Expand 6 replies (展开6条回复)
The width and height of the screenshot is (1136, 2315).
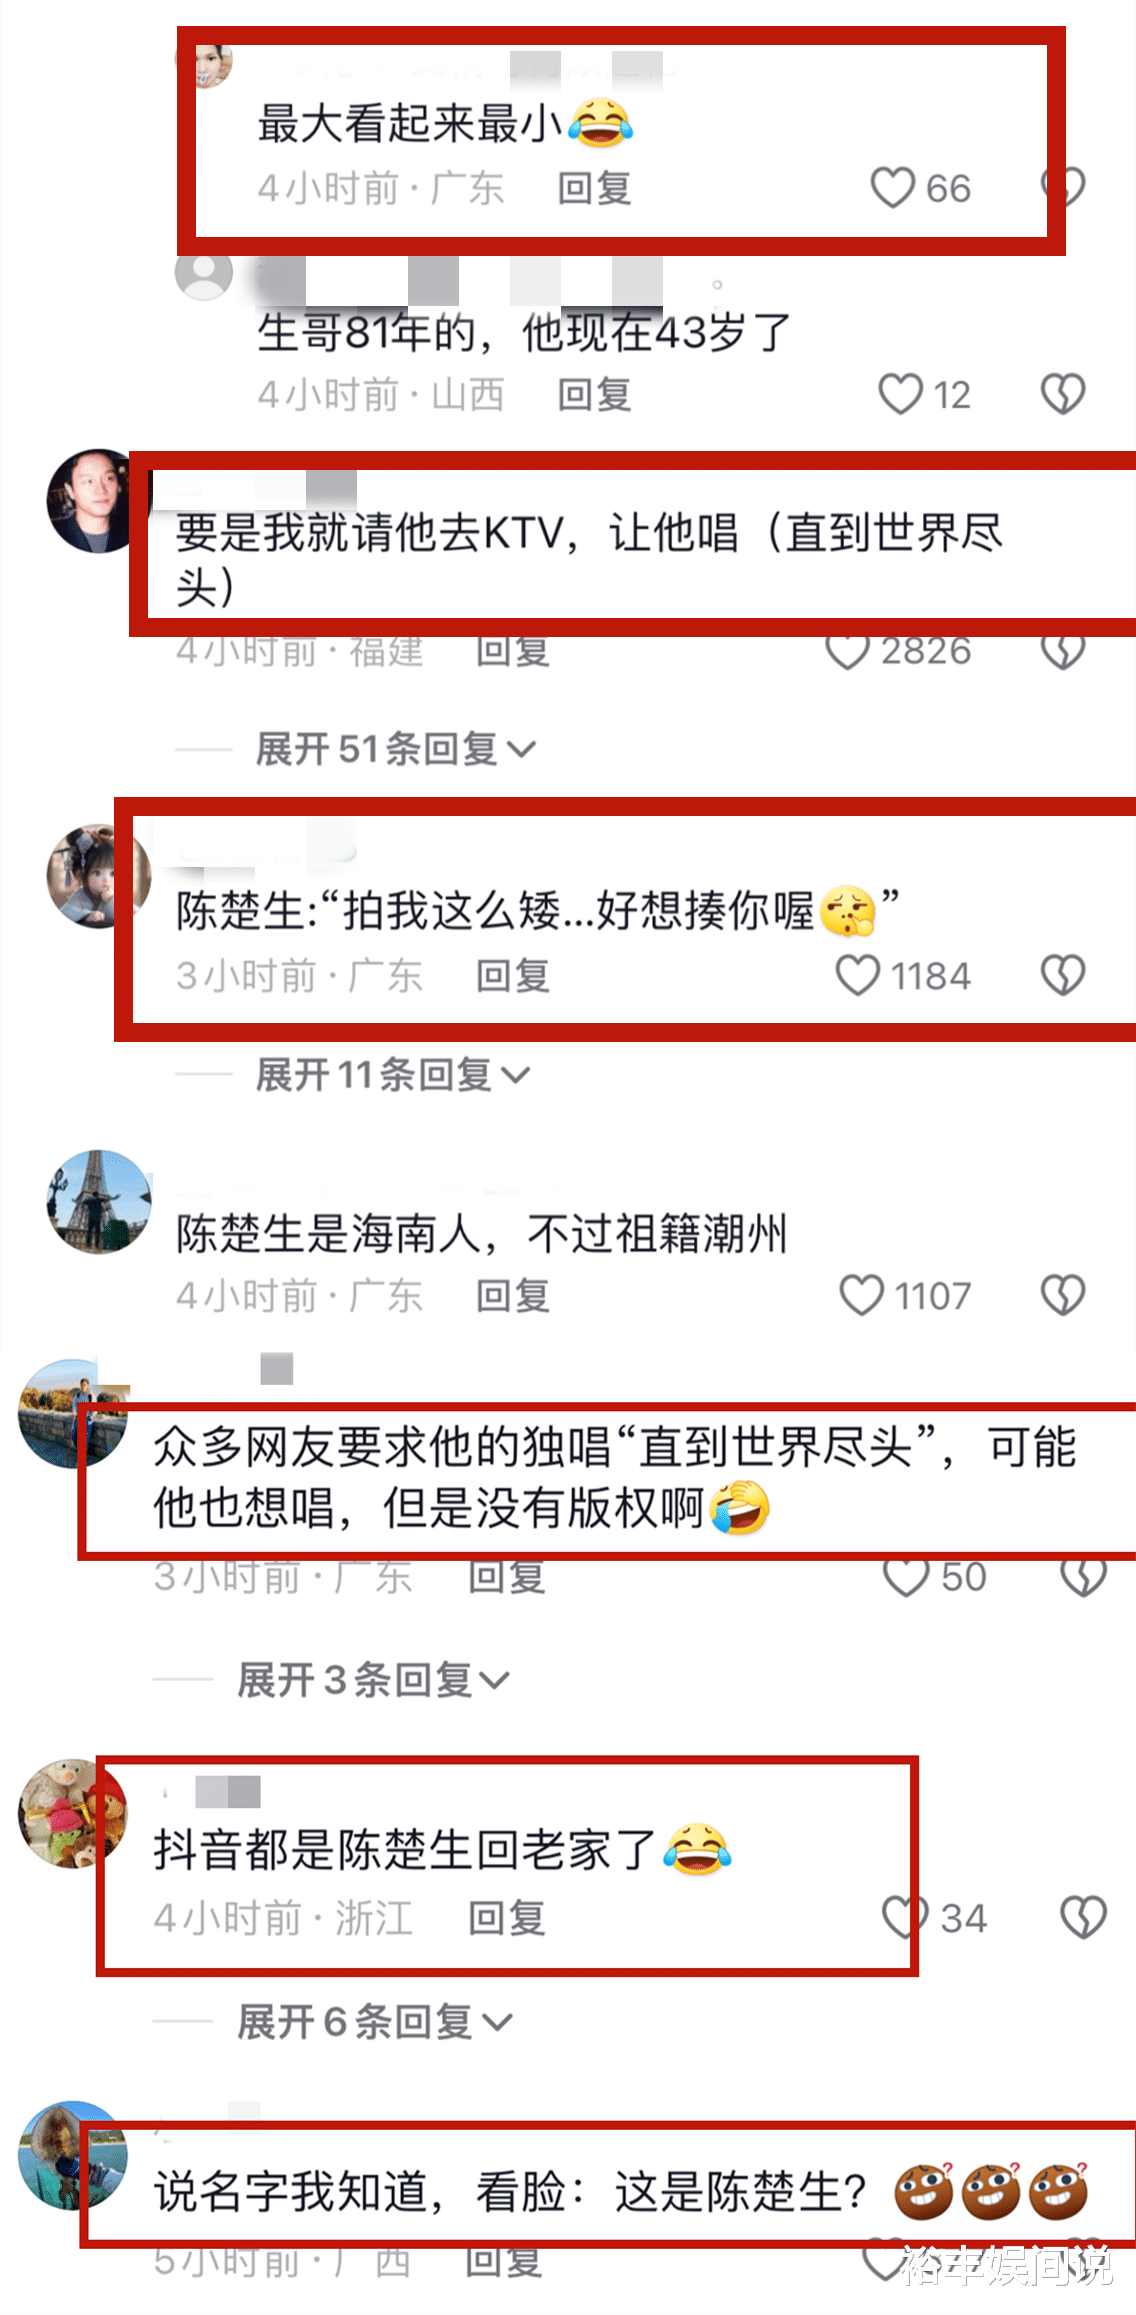[x=374, y=2021]
